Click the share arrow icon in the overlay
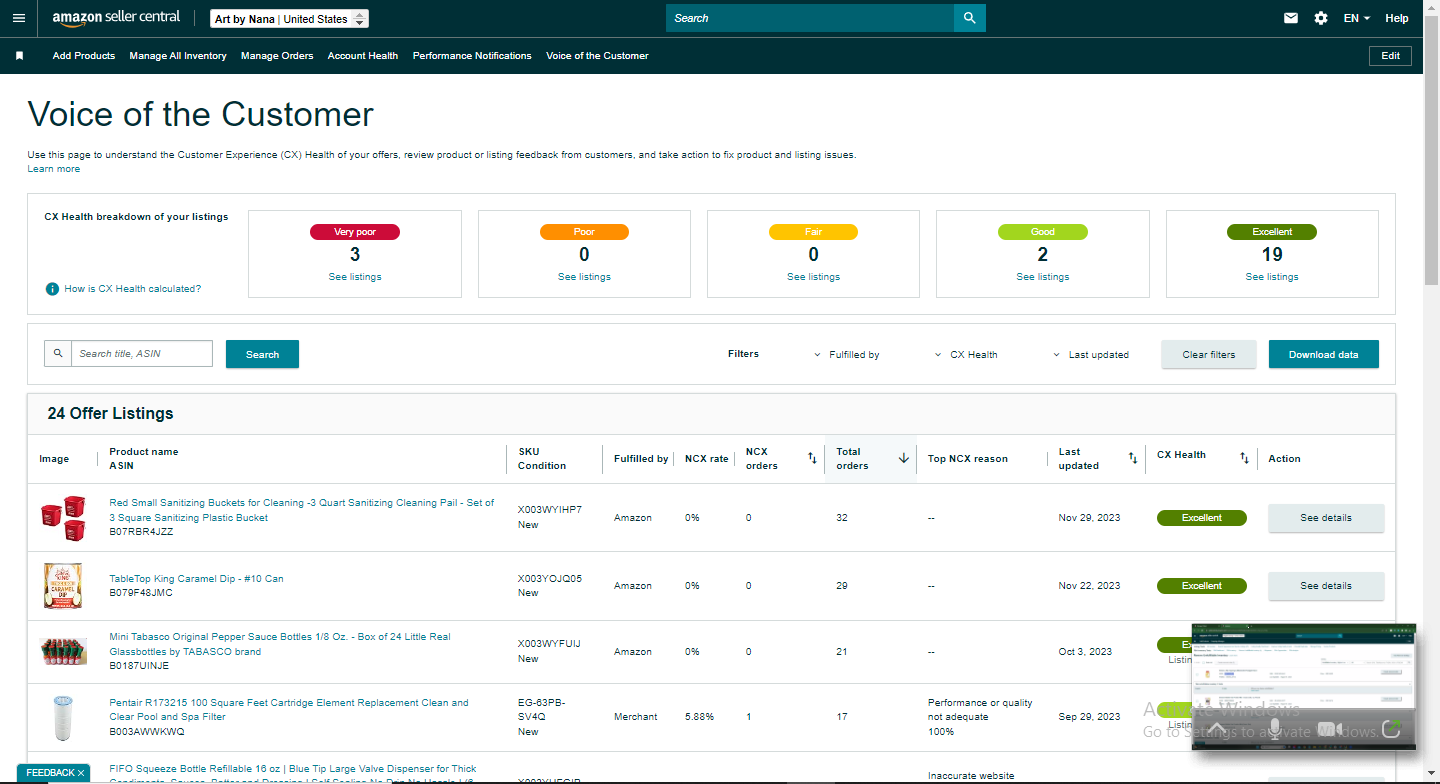This screenshot has height=784, width=1440. point(1390,728)
